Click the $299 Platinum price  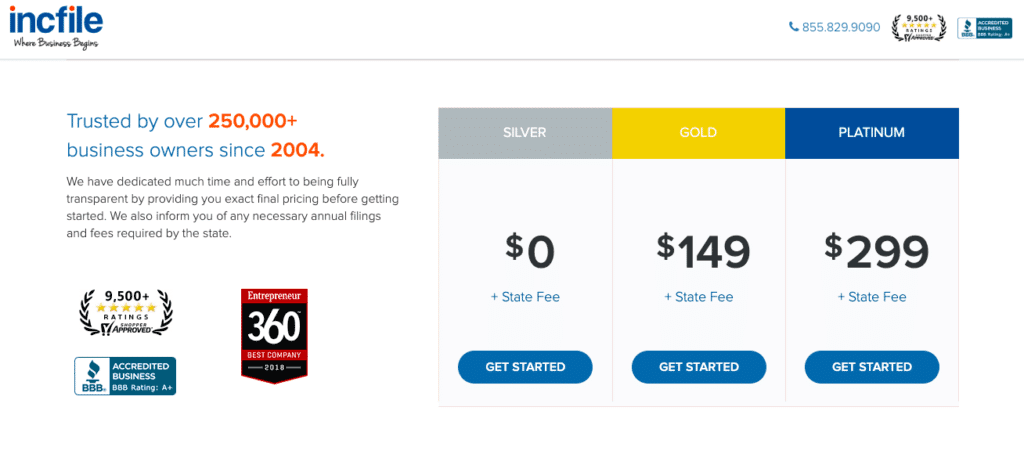pos(876,251)
